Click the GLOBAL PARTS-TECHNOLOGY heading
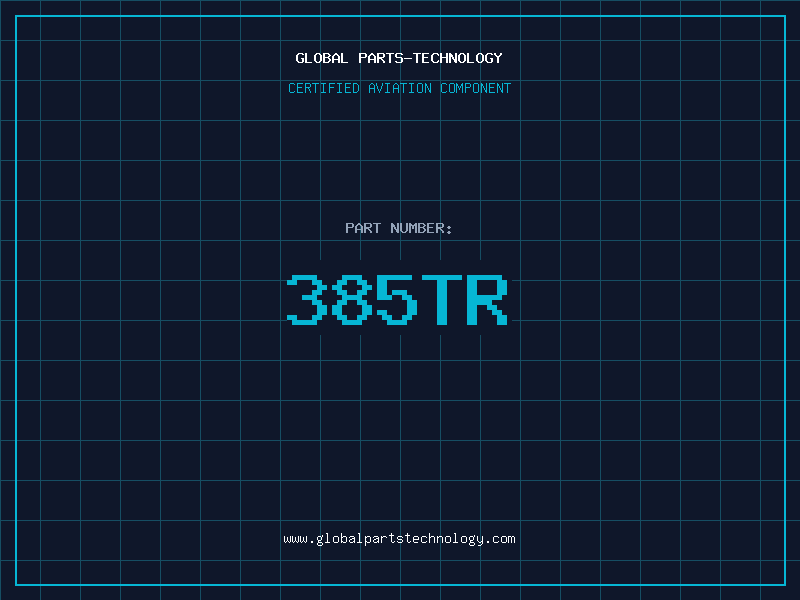The width and height of the screenshot is (800, 600). (x=399, y=58)
